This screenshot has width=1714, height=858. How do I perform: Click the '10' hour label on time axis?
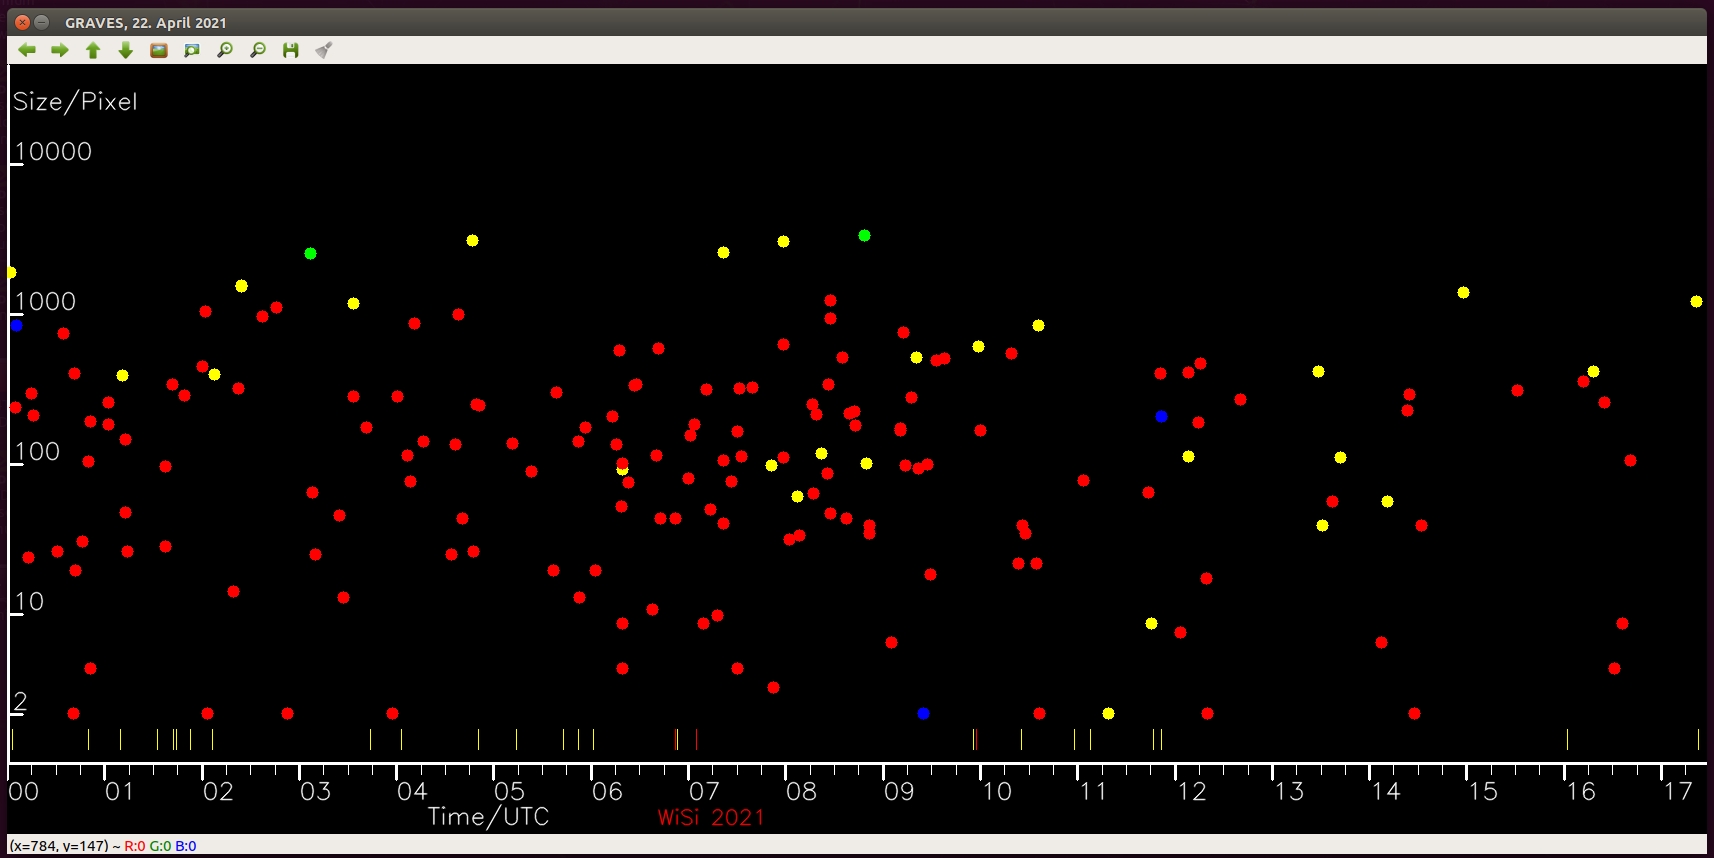997,791
